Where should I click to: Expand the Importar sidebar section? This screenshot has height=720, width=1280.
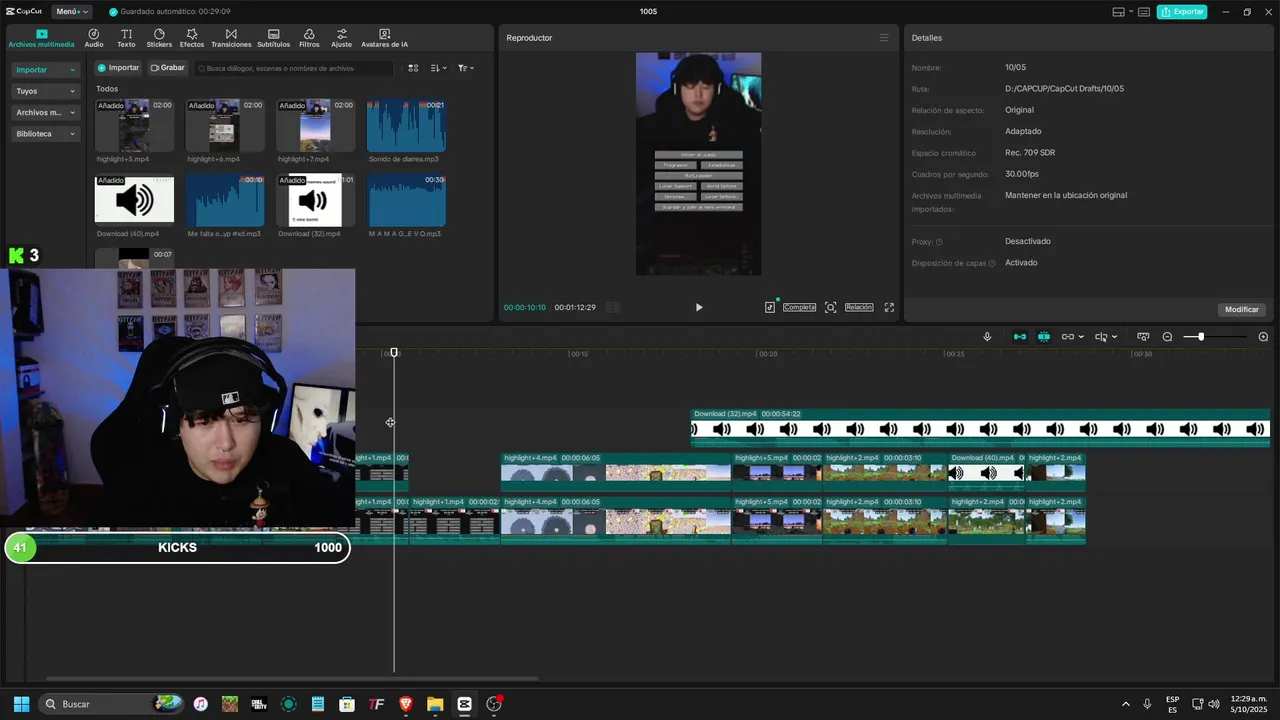45,70
